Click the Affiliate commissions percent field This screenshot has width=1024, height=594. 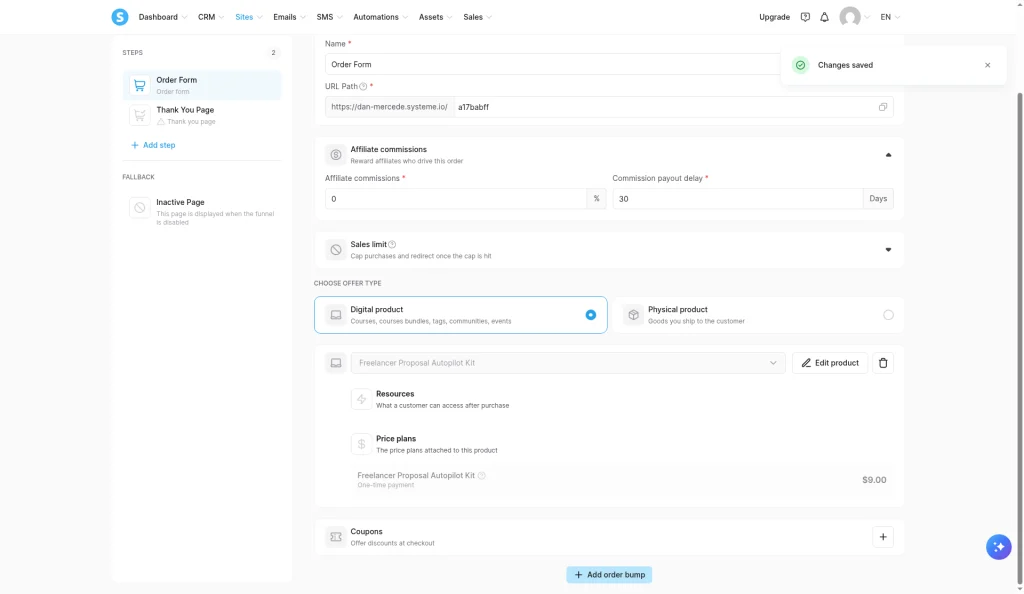pos(456,198)
